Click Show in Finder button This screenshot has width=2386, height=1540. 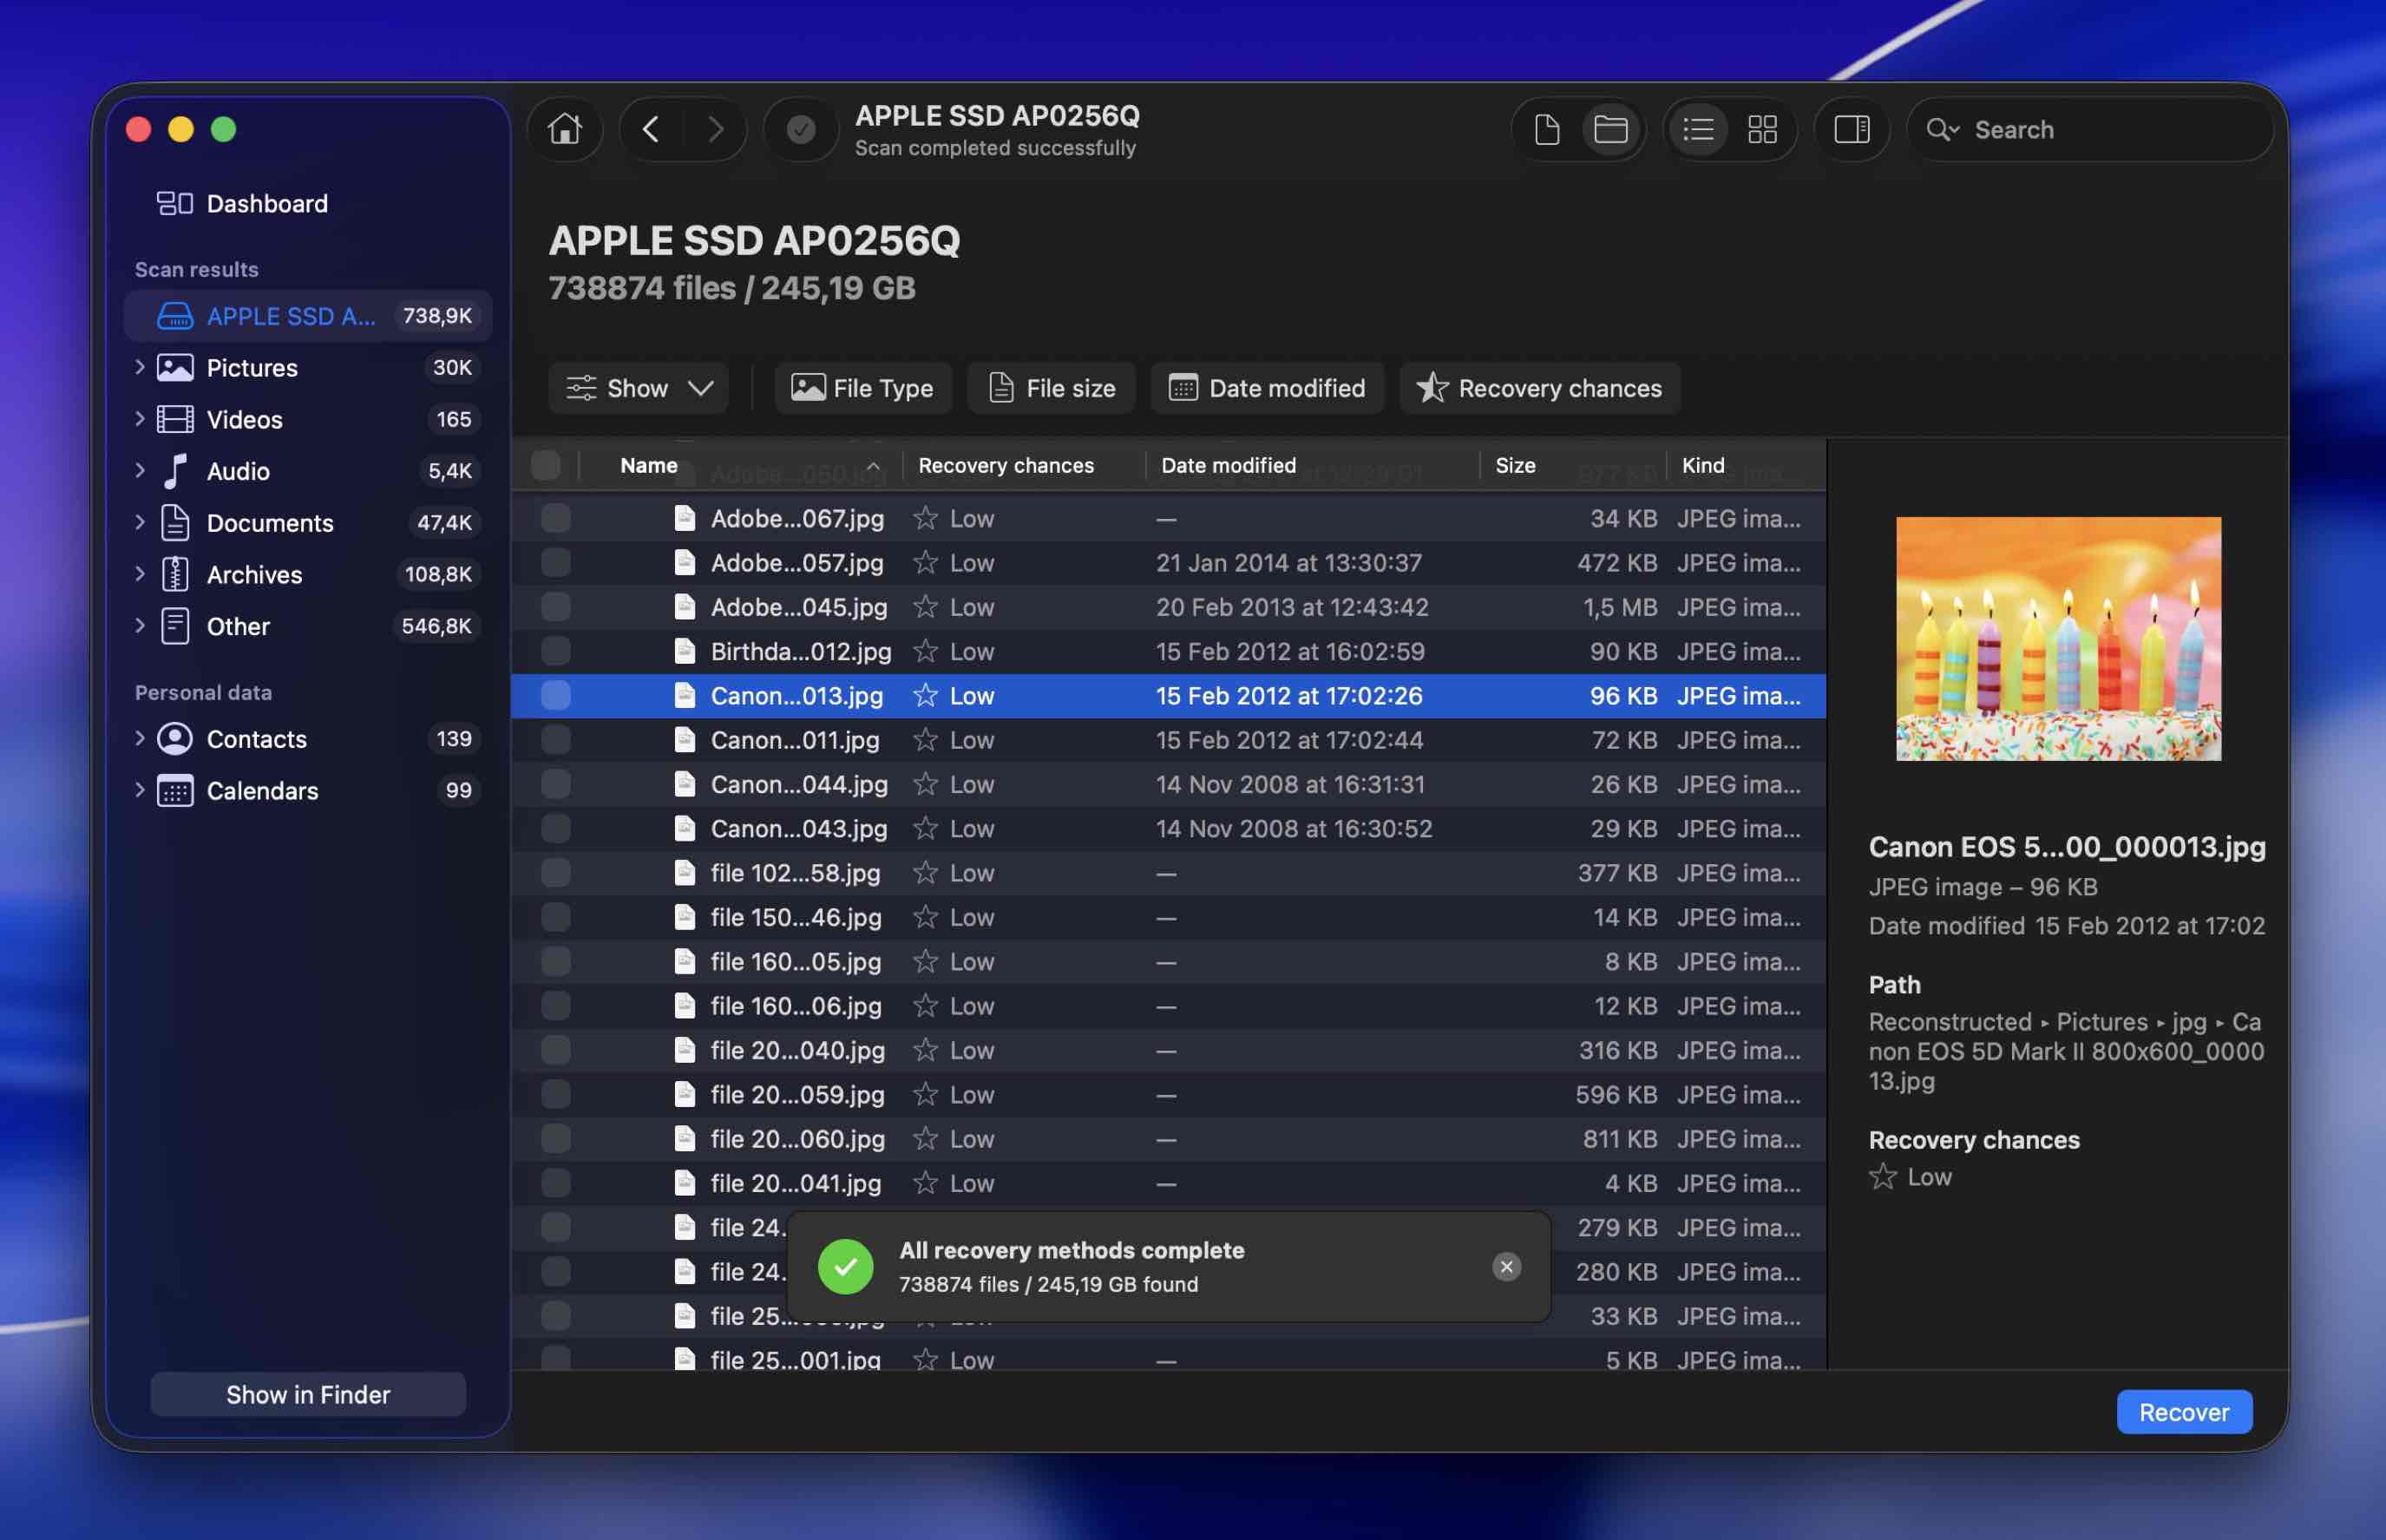pyautogui.click(x=308, y=1394)
